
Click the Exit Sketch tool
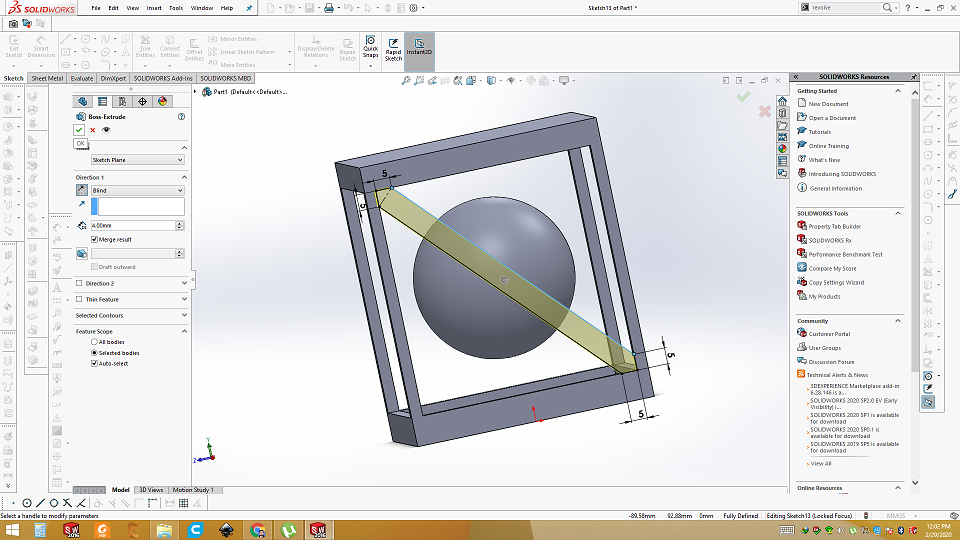[13, 47]
